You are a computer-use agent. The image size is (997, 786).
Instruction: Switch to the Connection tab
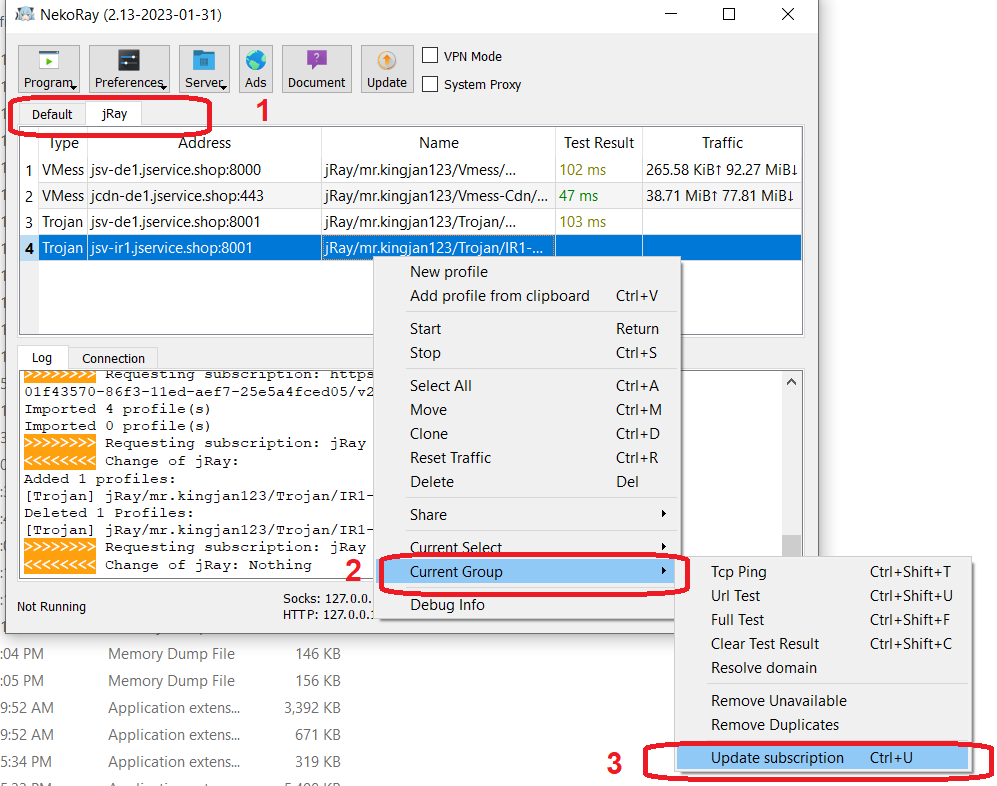(113, 358)
